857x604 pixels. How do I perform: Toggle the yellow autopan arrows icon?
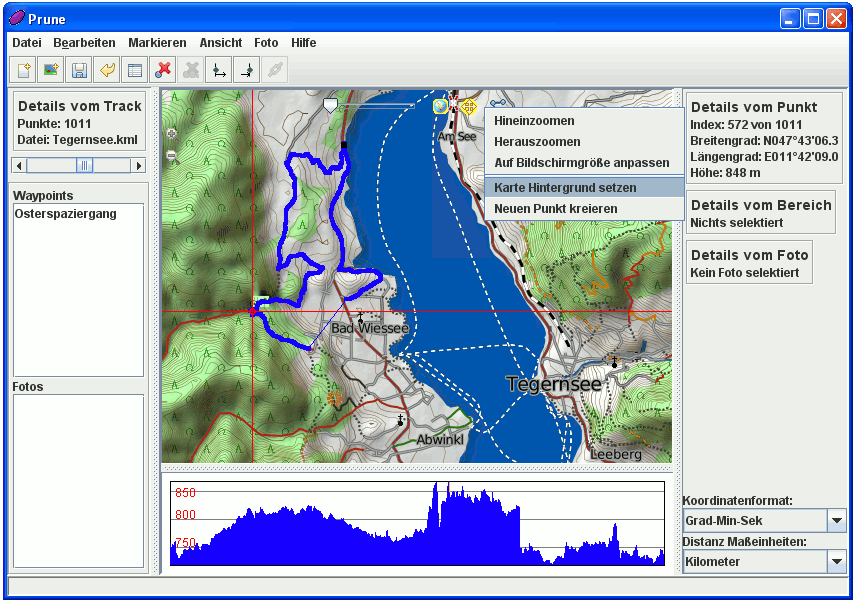pyautogui.click(x=468, y=105)
